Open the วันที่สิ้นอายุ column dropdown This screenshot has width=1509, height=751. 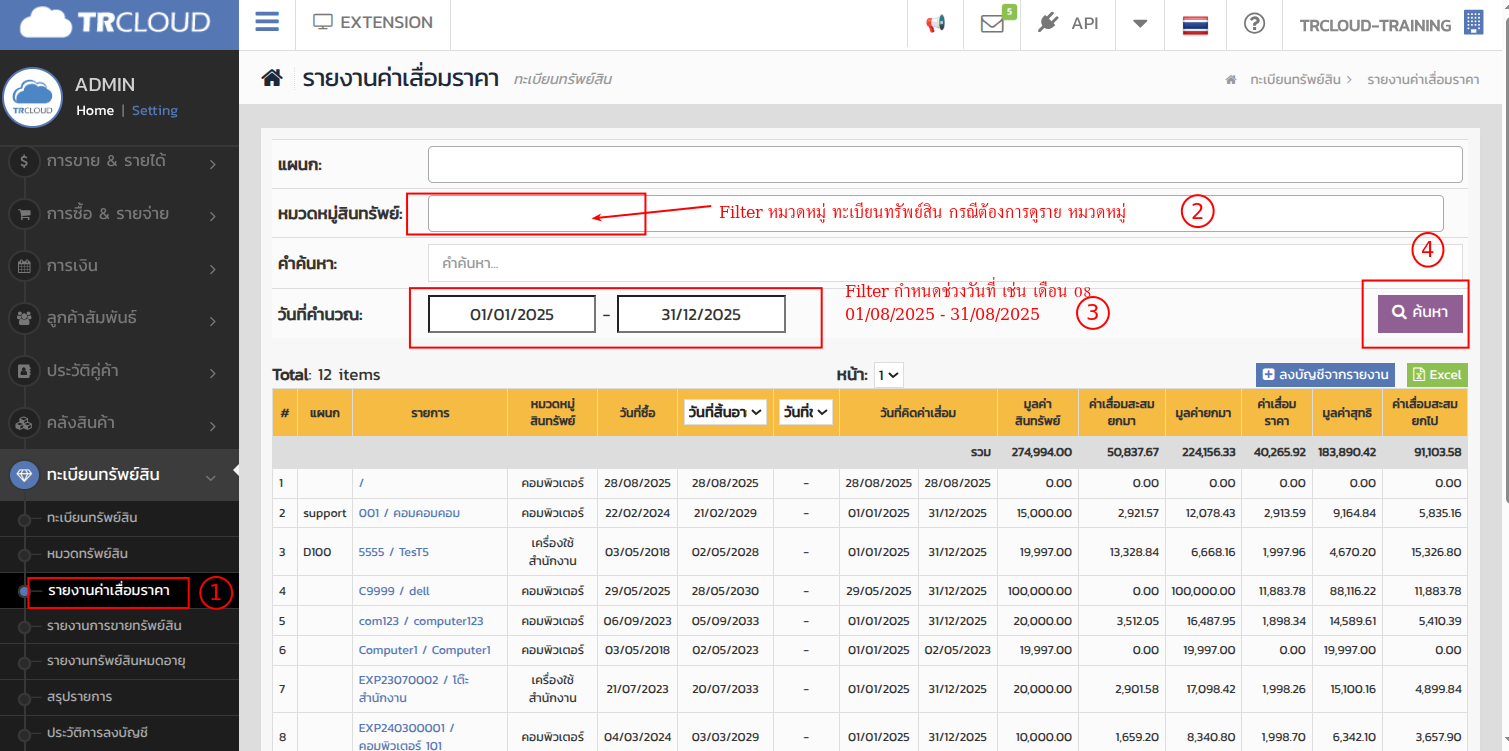pos(725,412)
